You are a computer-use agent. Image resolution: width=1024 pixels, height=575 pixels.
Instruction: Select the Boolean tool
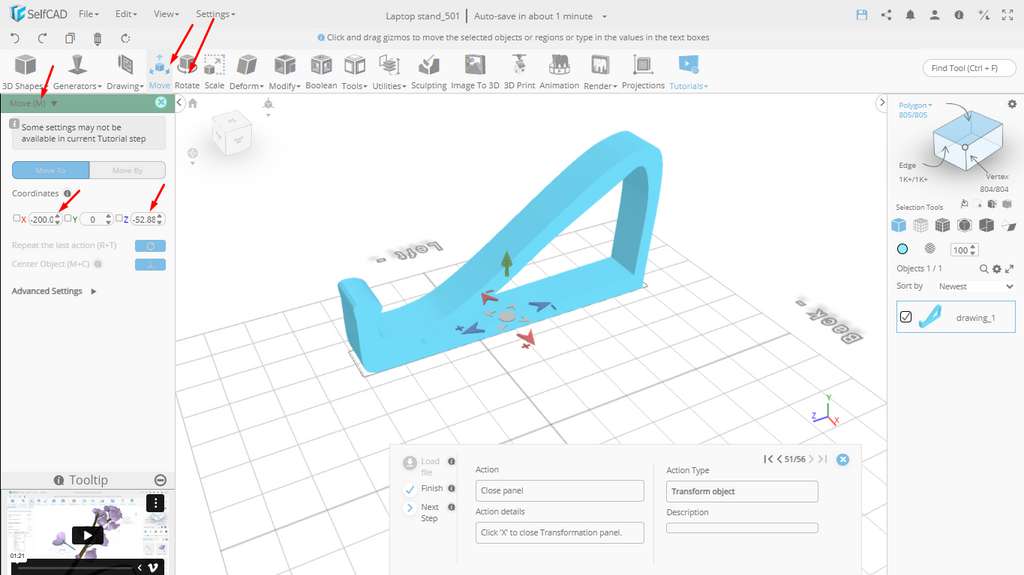click(321, 66)
